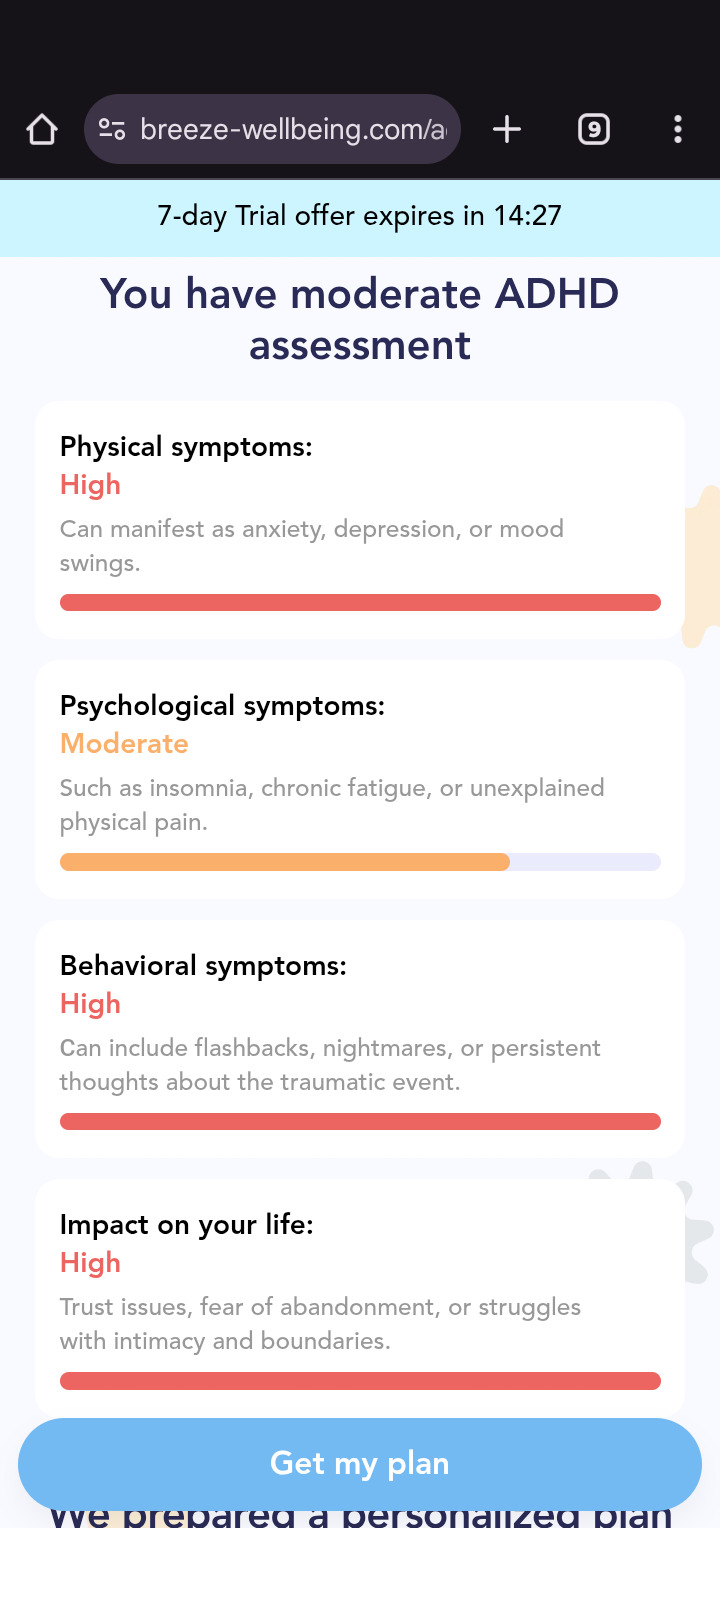720x1612 pixels.
Task: Click the Moderate rating label
Action: click(124, 744)
